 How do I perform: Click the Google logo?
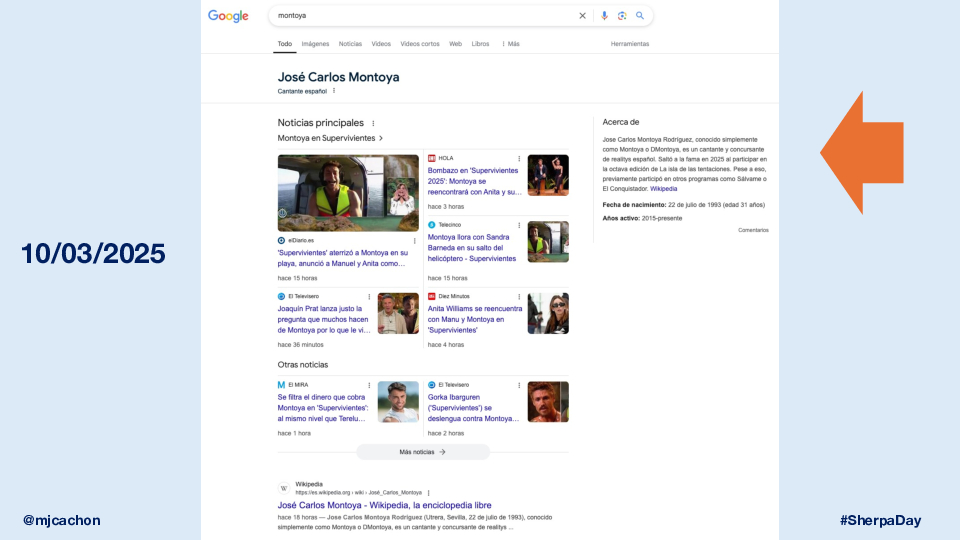coord(228,16)
